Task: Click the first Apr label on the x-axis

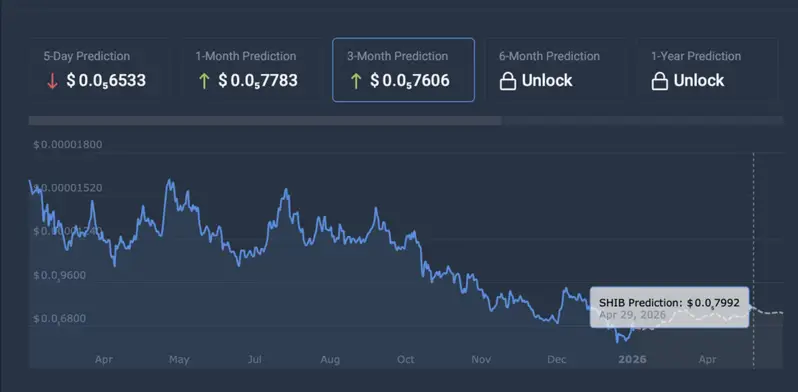Action: pos(104,359)
